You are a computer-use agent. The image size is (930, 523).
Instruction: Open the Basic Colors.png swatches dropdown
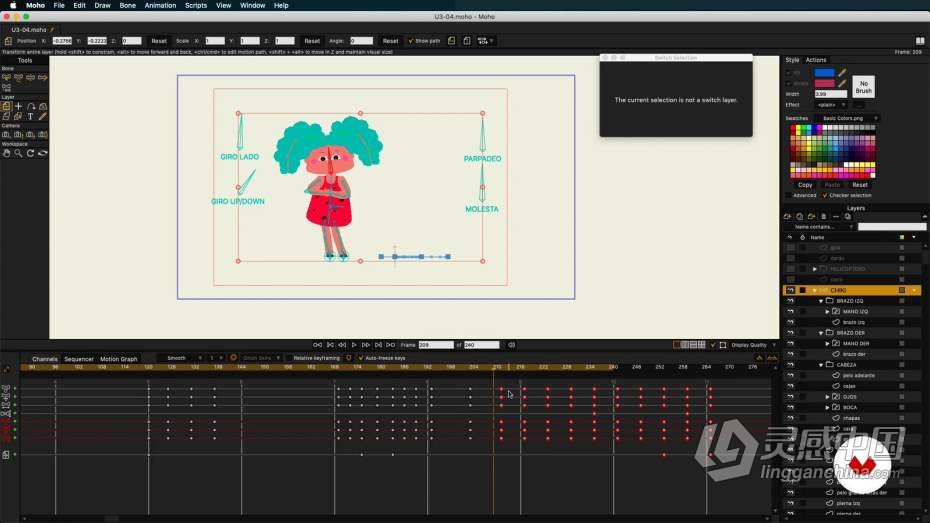coord(846,119)
